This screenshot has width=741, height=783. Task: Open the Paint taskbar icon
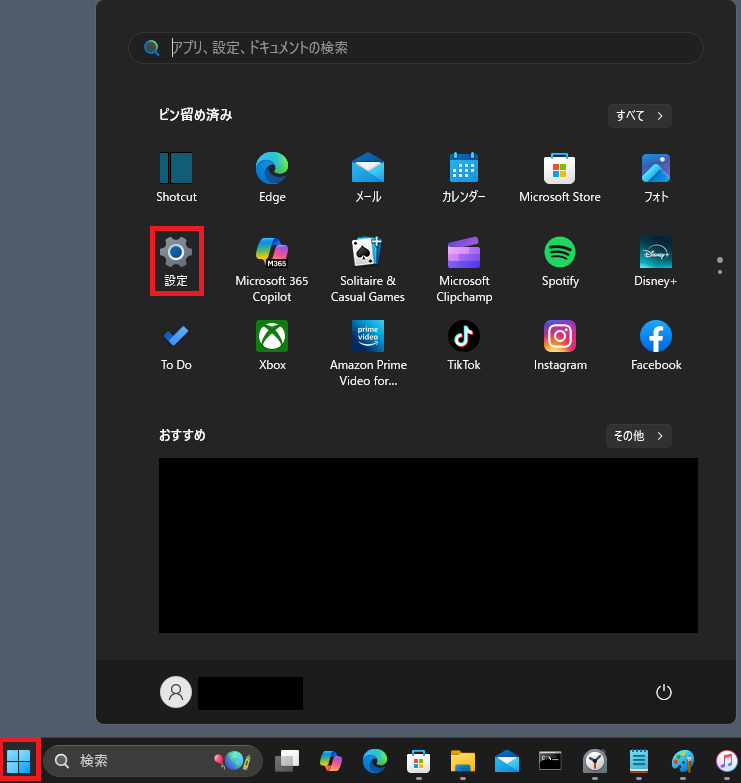coord(683,761)
